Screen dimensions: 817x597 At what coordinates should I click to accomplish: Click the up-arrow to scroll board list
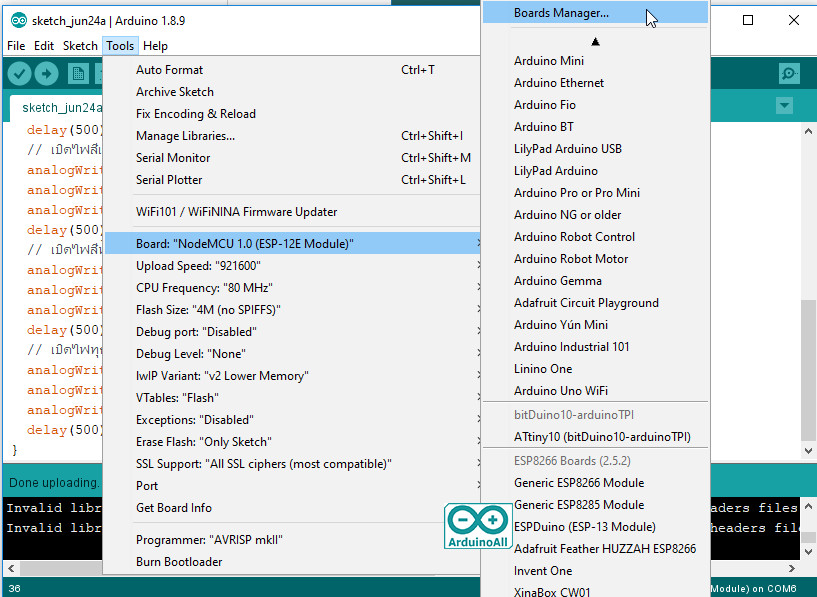(596, 42)
